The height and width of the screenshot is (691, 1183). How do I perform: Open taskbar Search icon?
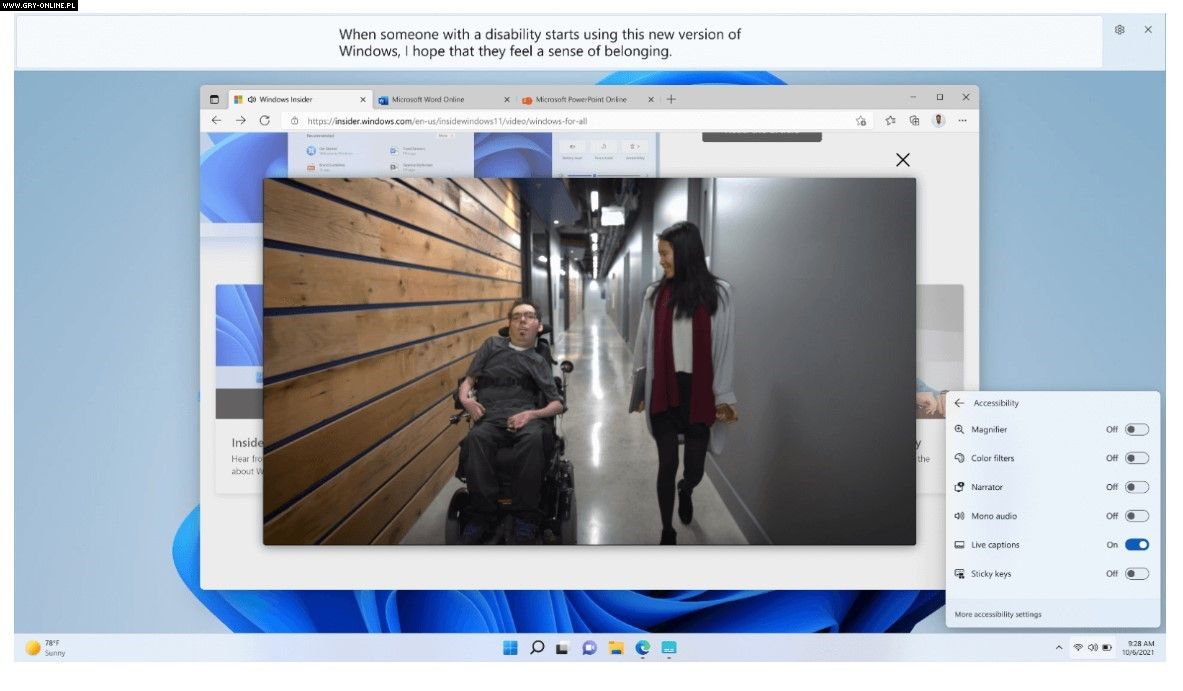click(x=537, y=648)
